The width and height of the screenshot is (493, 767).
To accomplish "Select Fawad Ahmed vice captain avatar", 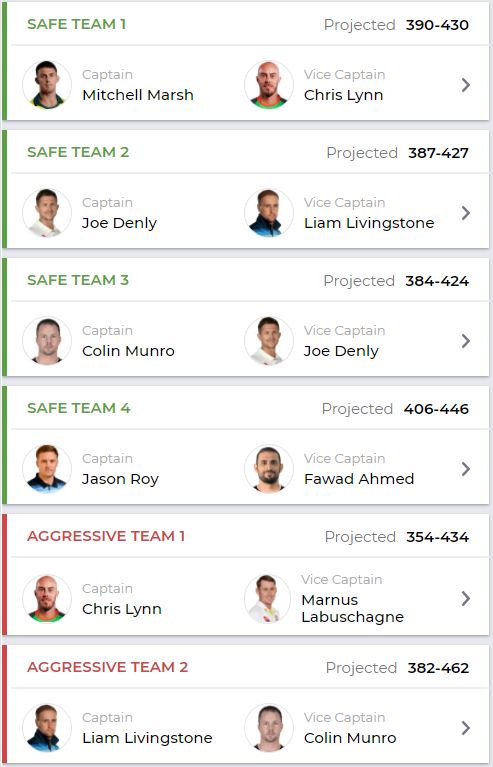I will (269, 469).
